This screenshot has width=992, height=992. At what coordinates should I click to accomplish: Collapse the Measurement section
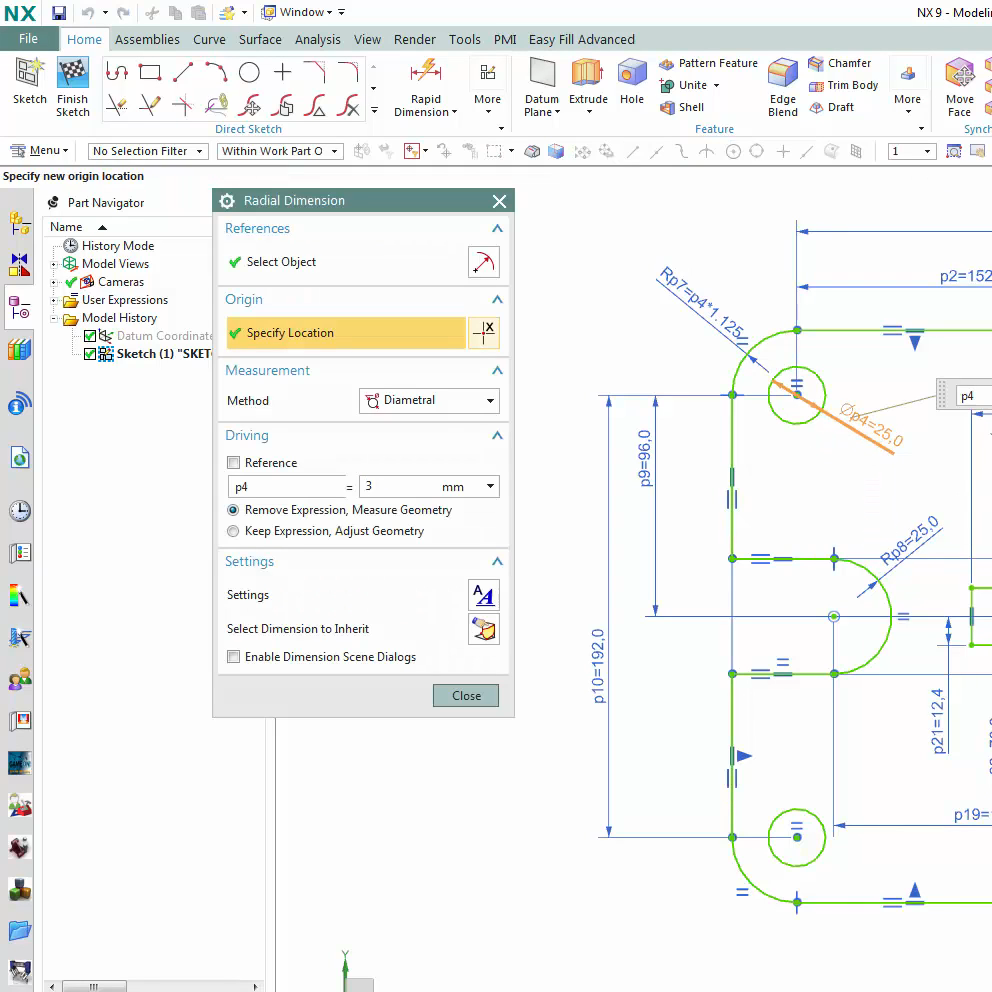(497, 371)
